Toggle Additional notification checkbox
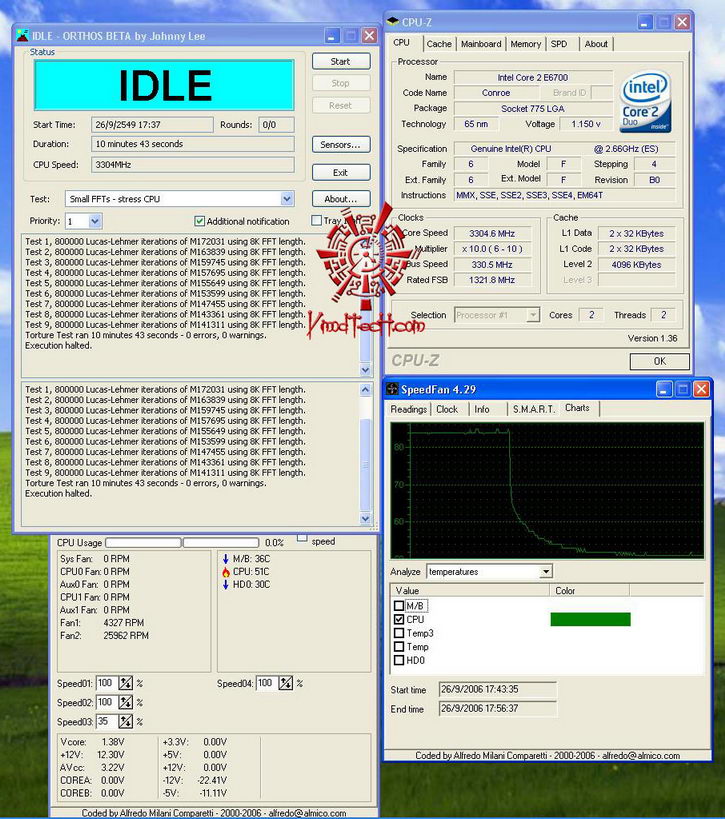This screenshot has height=819, width=725. [x=199, y=221]
